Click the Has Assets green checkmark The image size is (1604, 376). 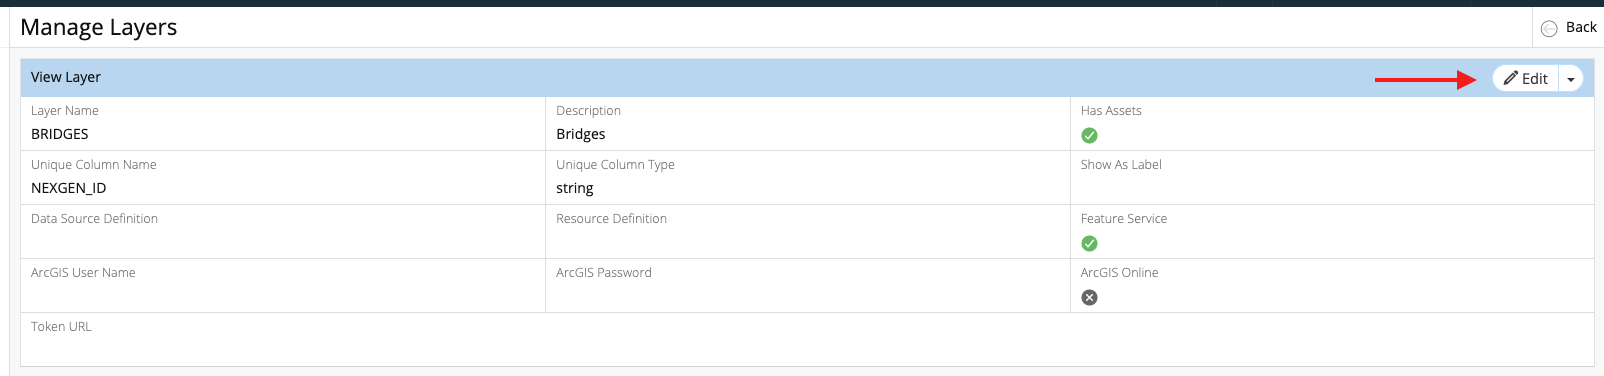point(1090,136)
